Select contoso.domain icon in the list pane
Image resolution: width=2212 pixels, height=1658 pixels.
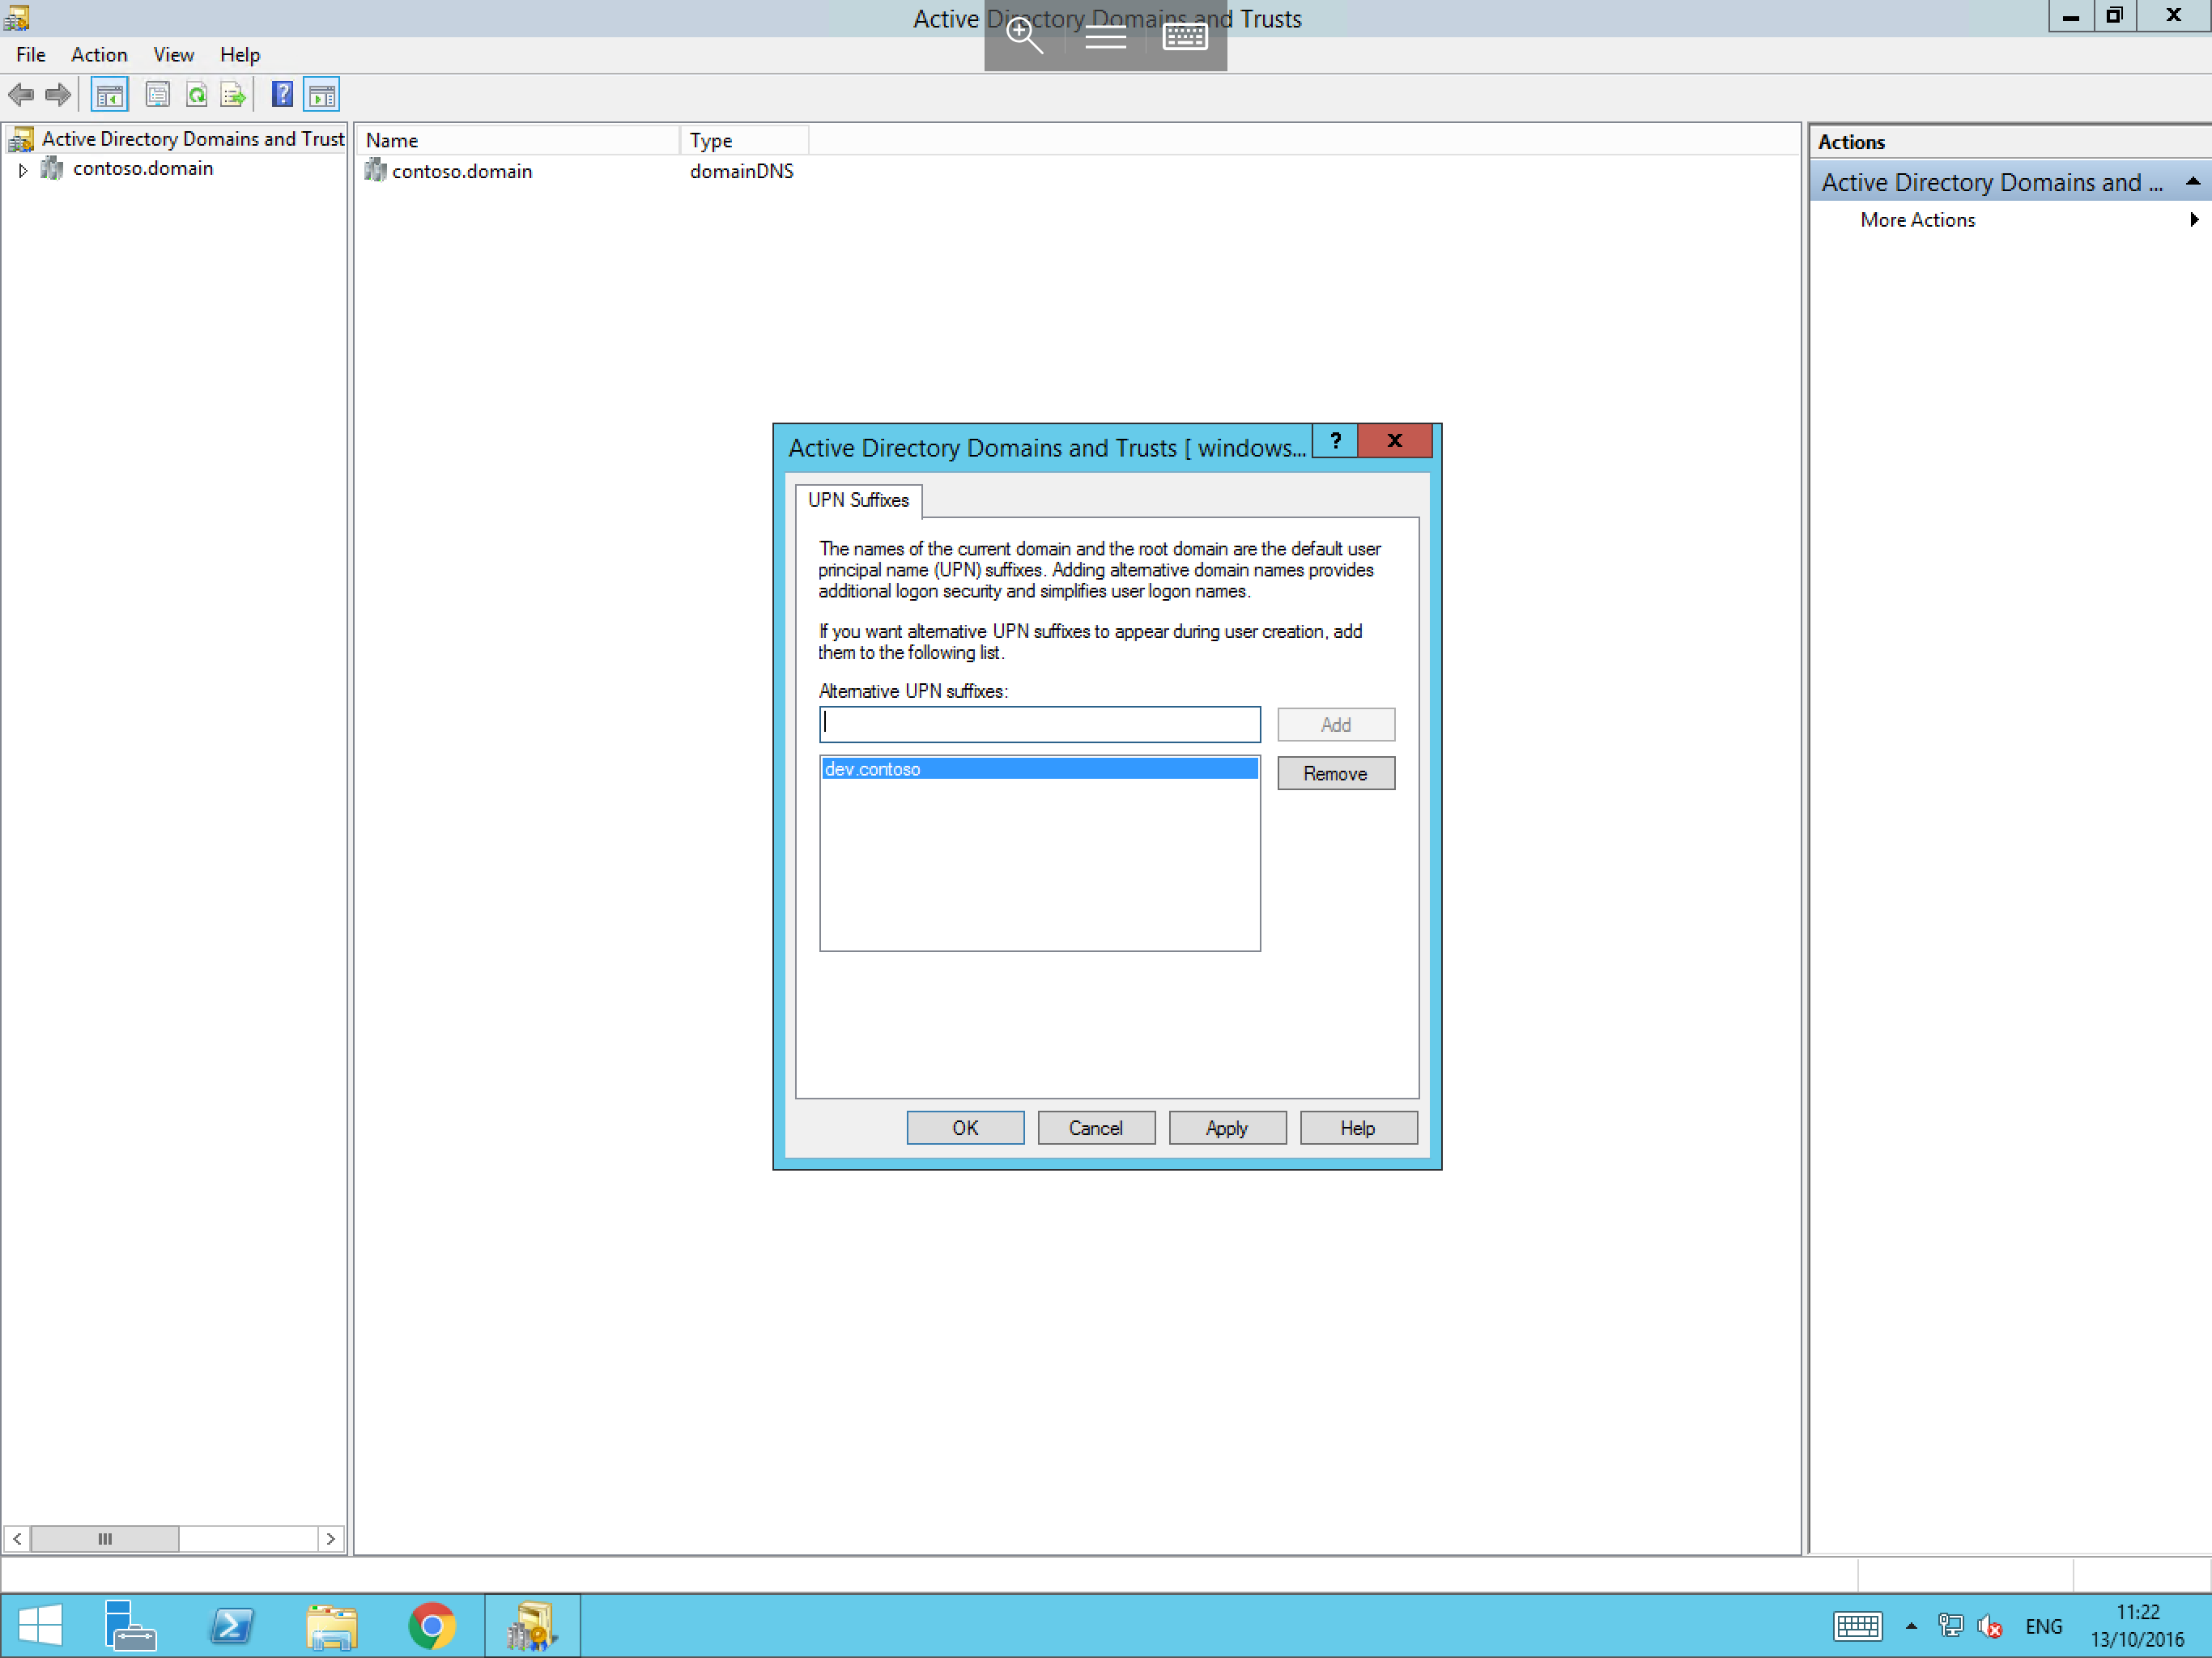tap(375, 171)
